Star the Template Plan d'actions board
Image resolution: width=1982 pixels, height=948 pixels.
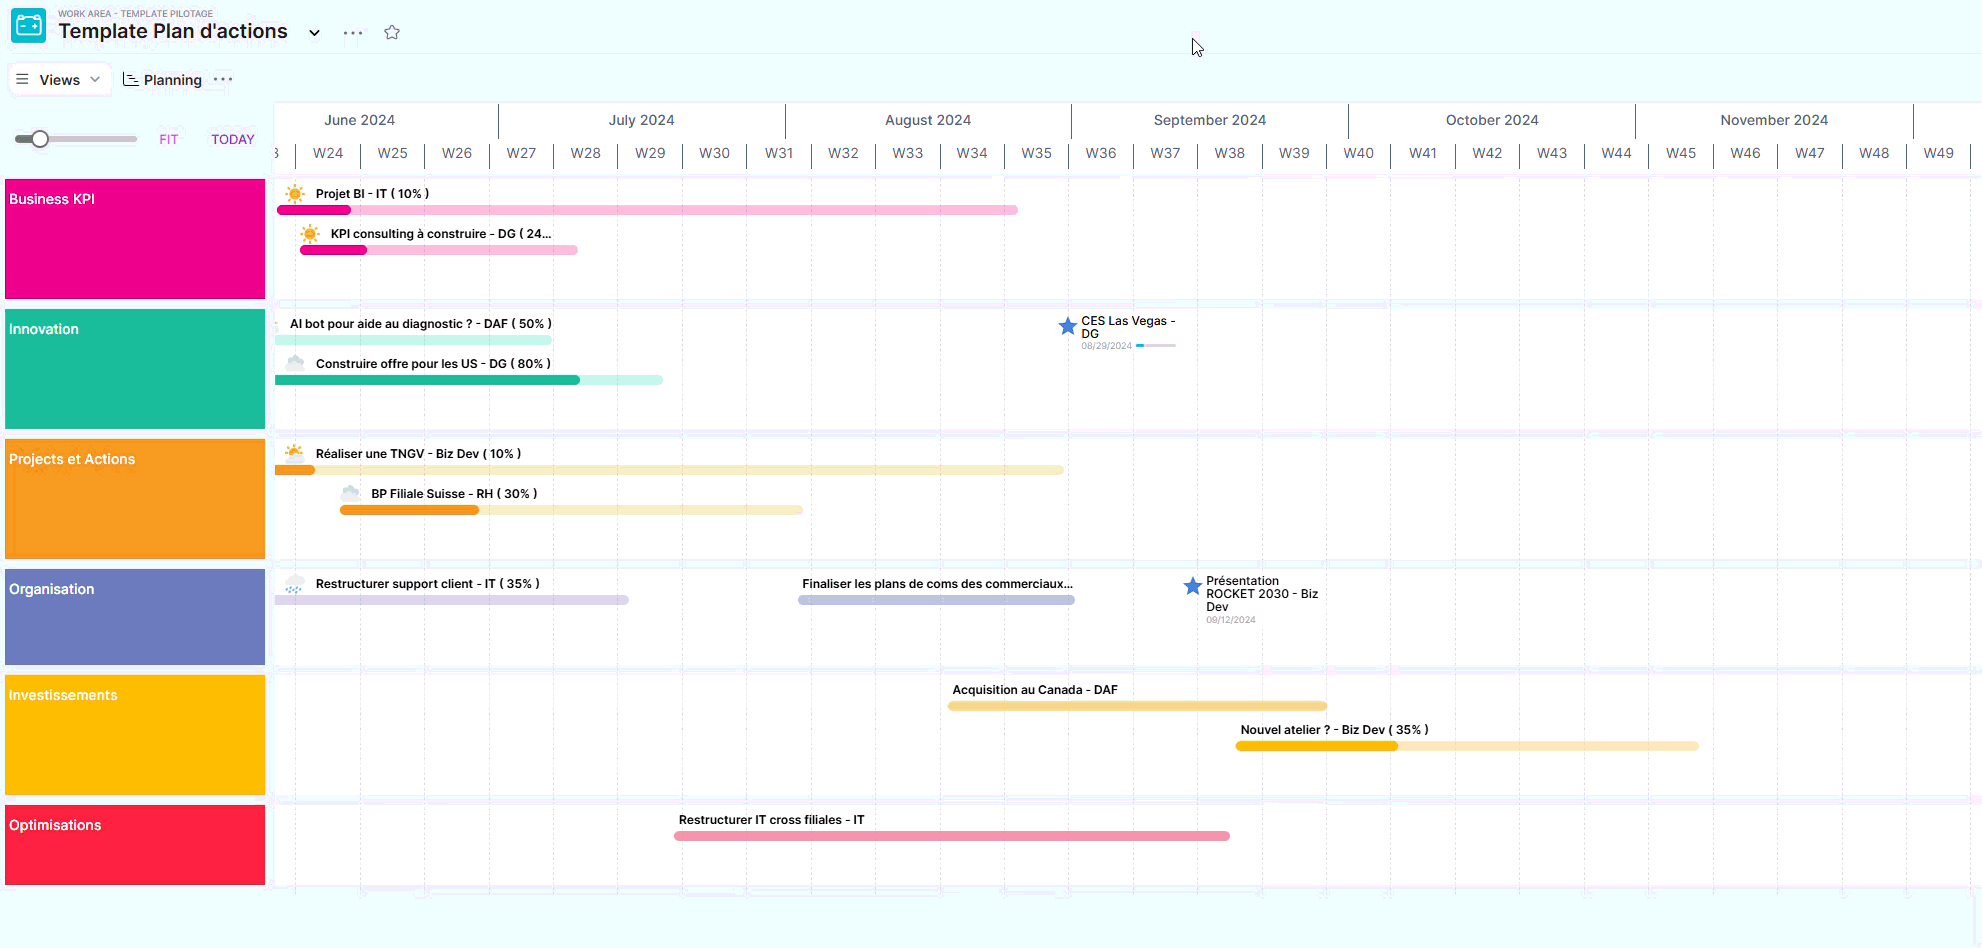(392, 33)
